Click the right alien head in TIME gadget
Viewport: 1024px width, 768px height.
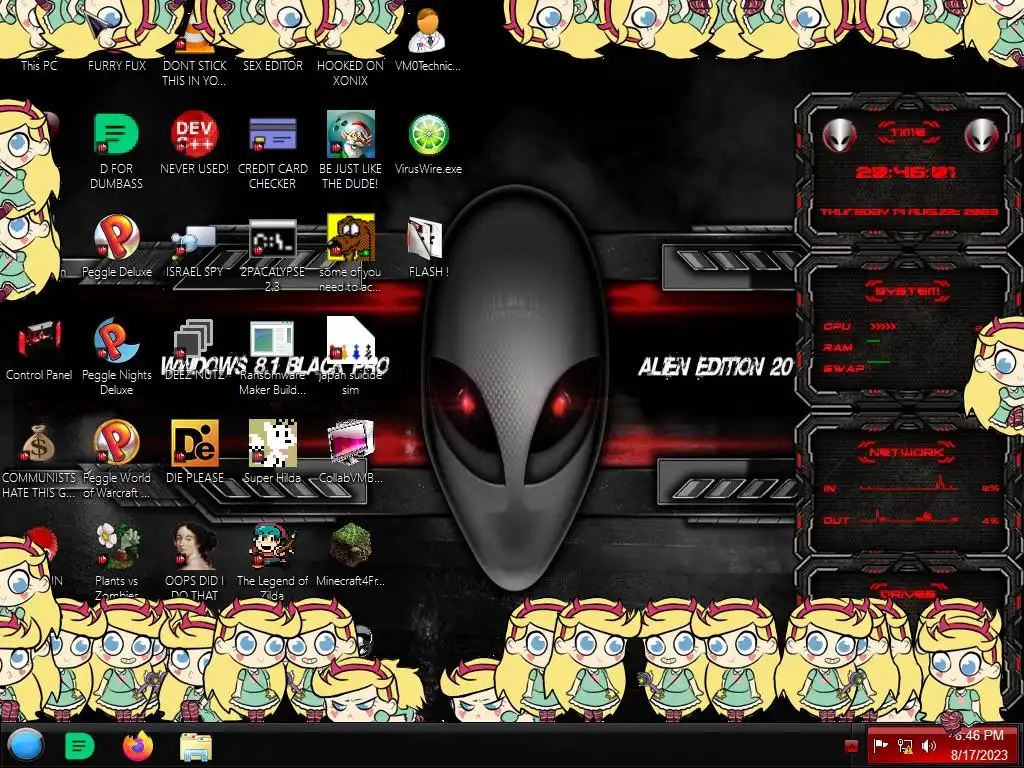tap(981, 136)
